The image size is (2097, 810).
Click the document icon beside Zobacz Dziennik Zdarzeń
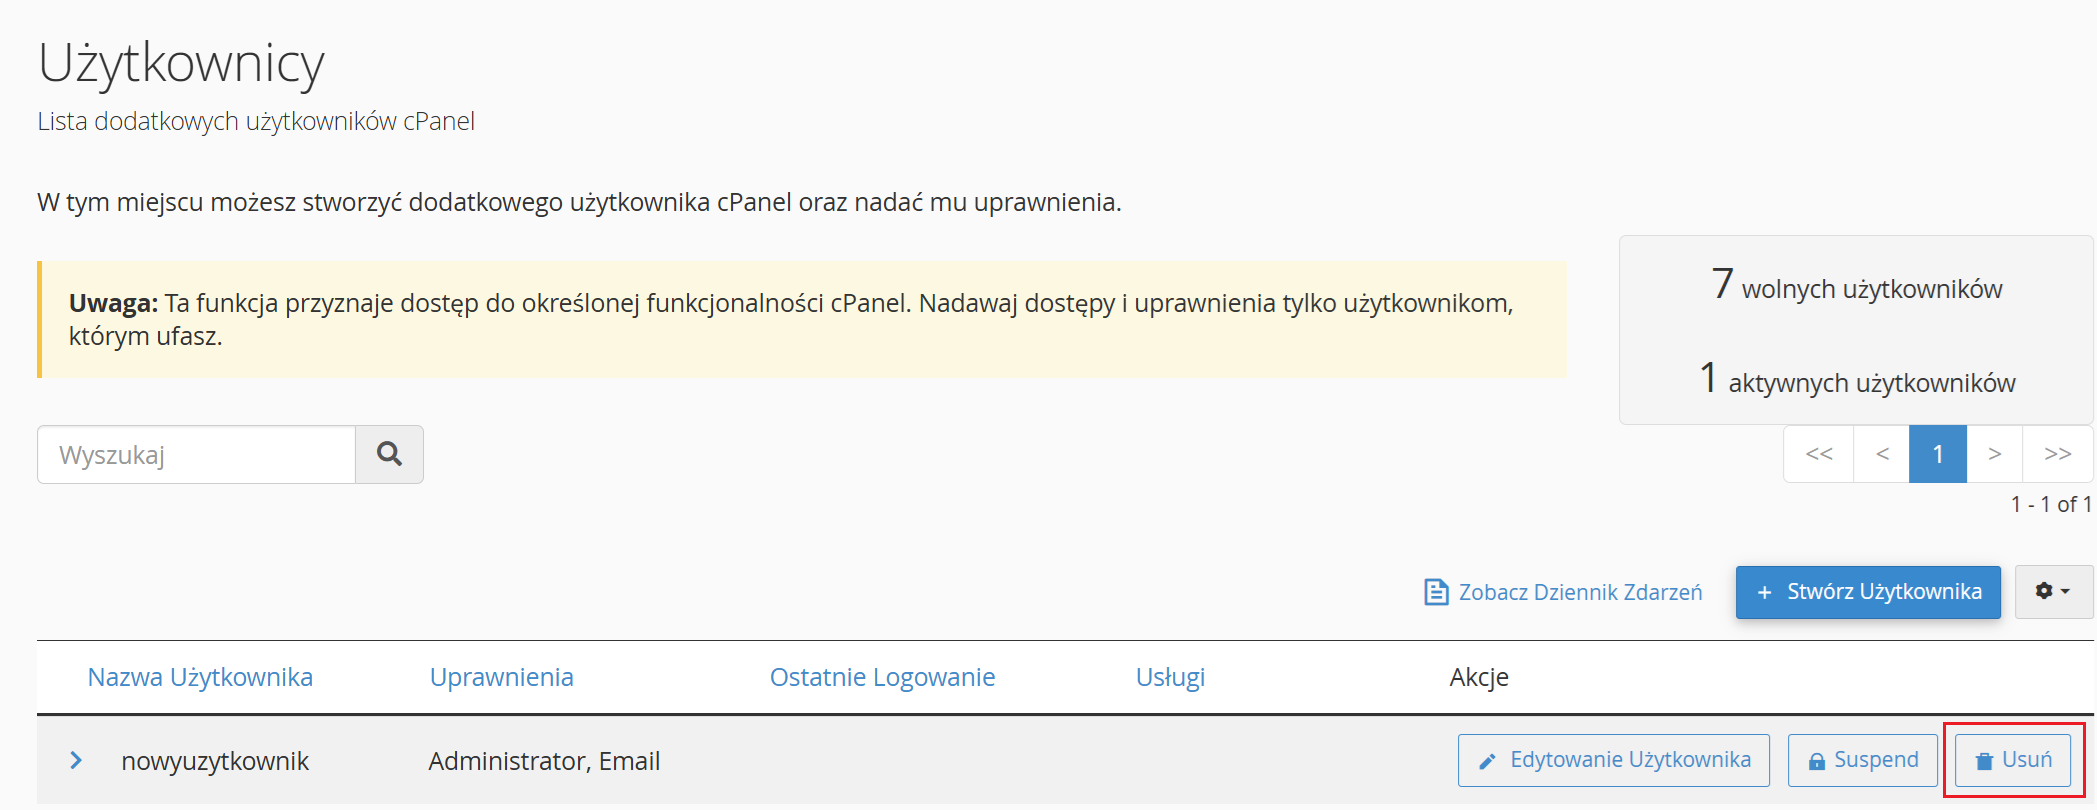click(x=1436, y=592)
